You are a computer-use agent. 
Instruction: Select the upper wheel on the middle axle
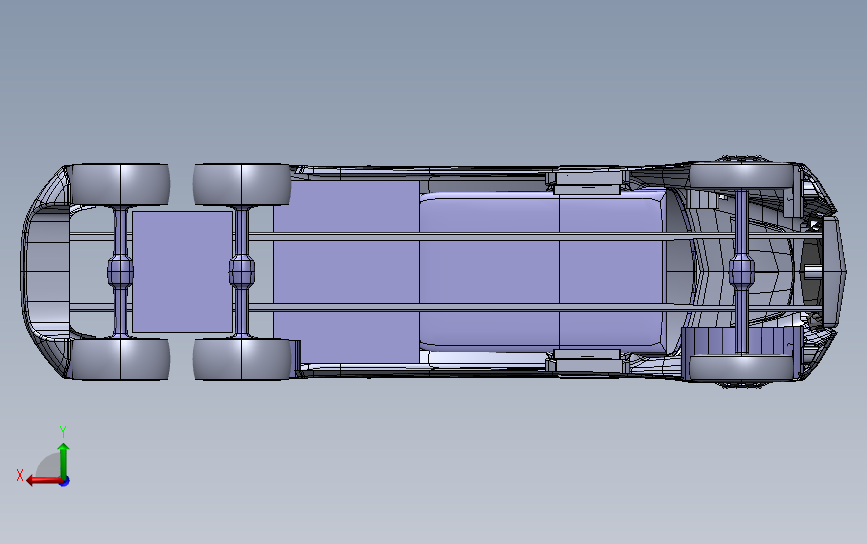242,185
